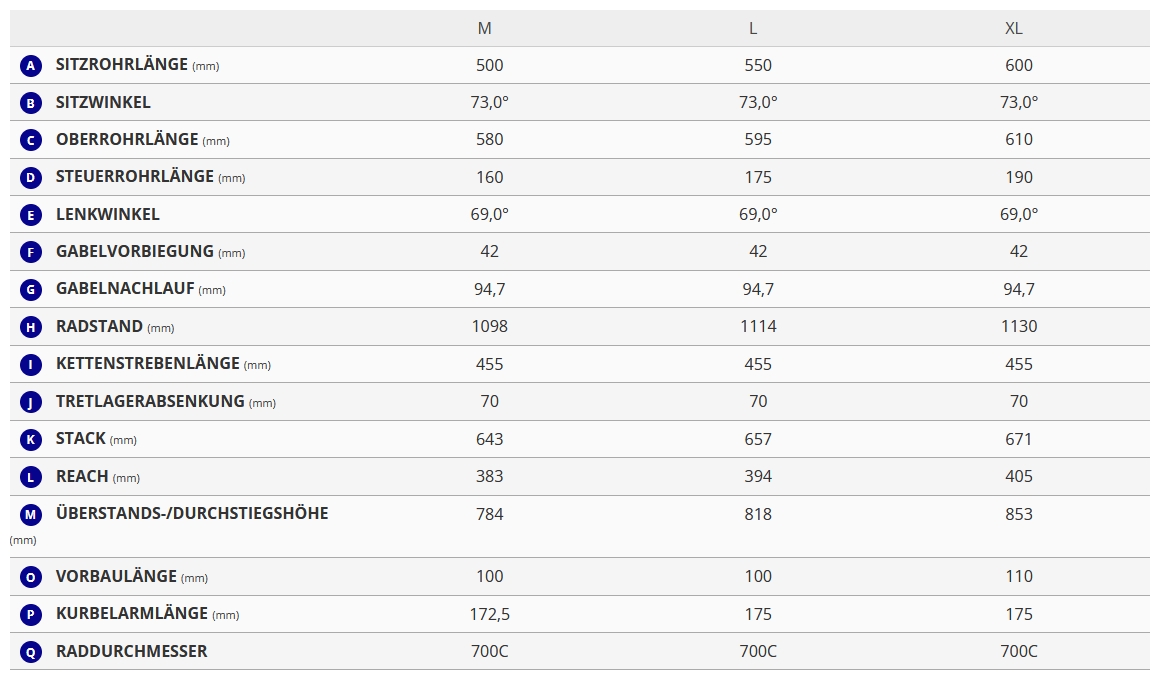Click the LENKWINKEL row label
The image size is (1160, 681).
tap(108, 214)
